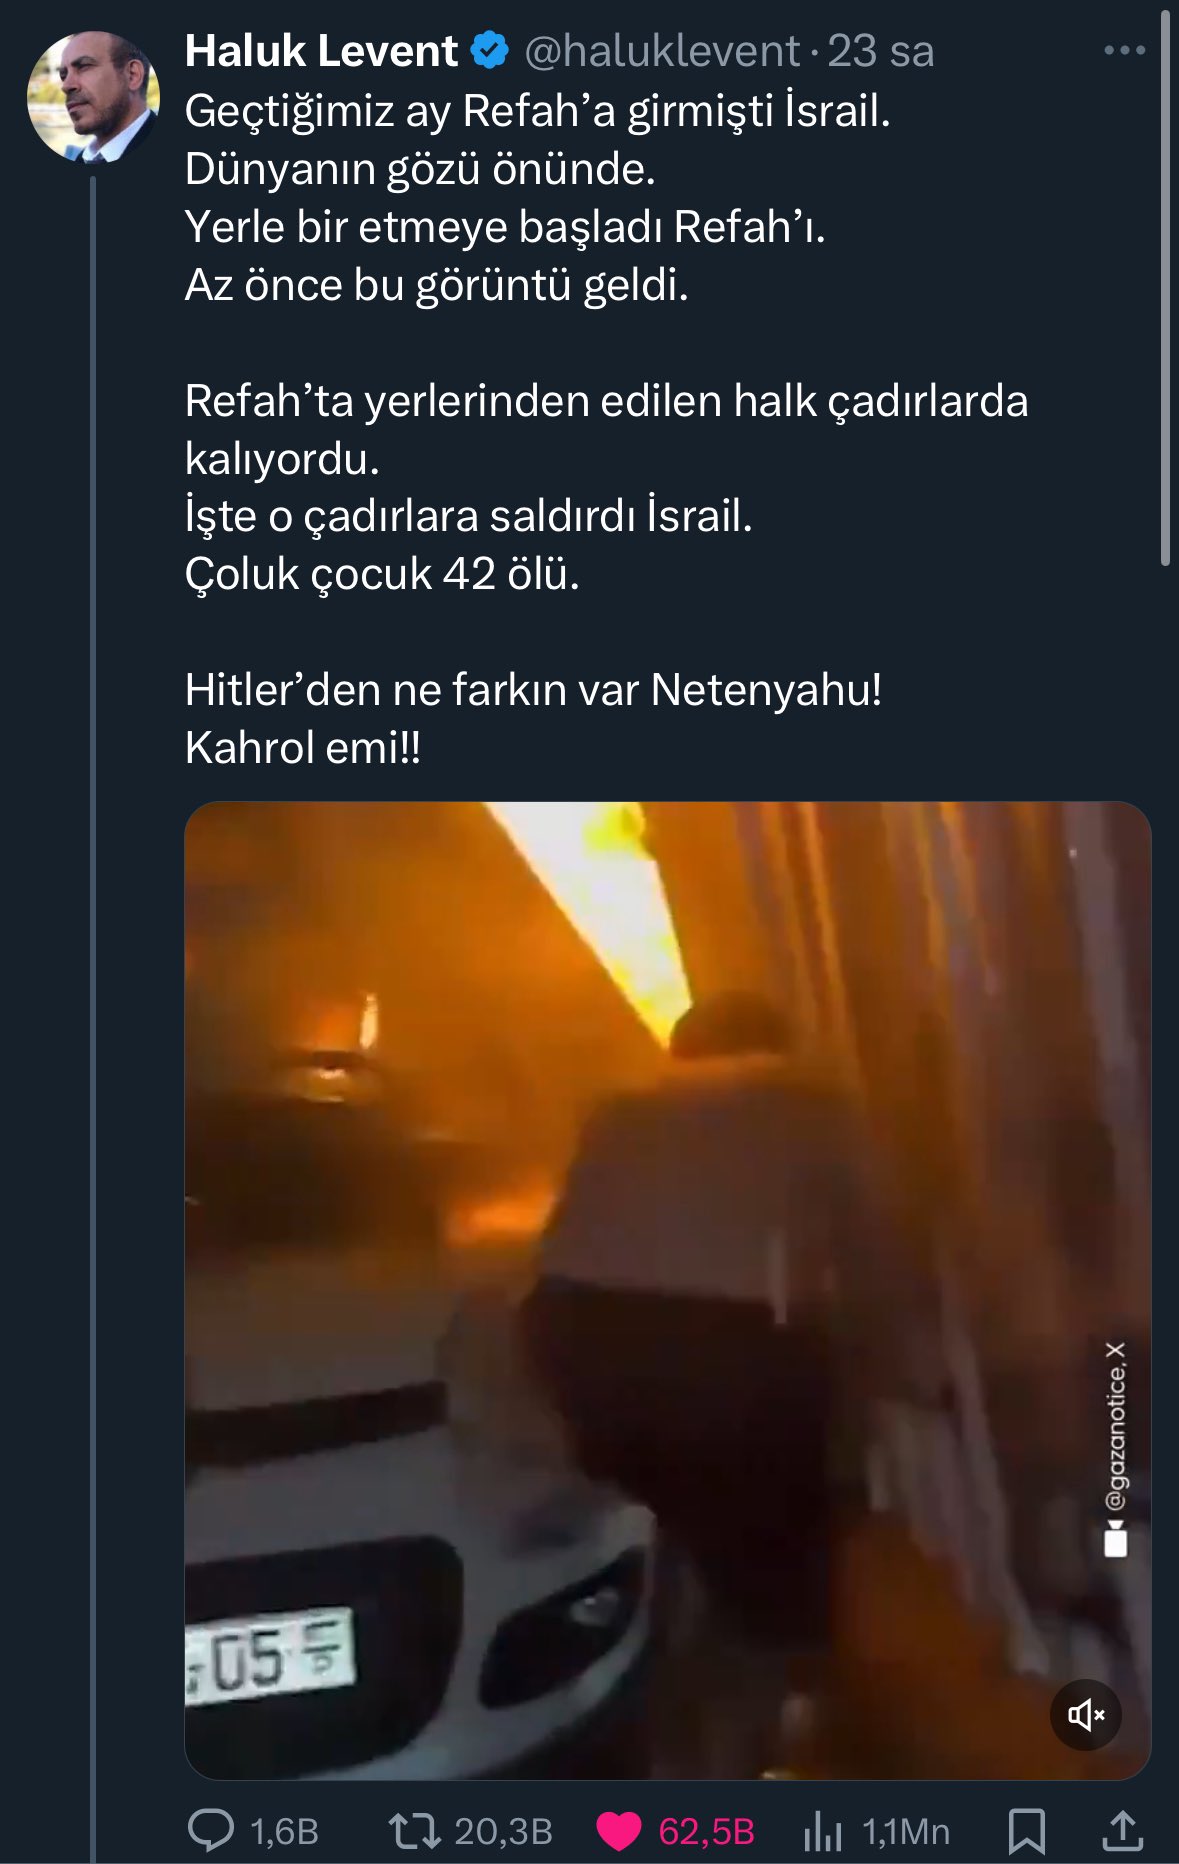
Task: Bookmark this tweet
Action: [1027, 1831]
